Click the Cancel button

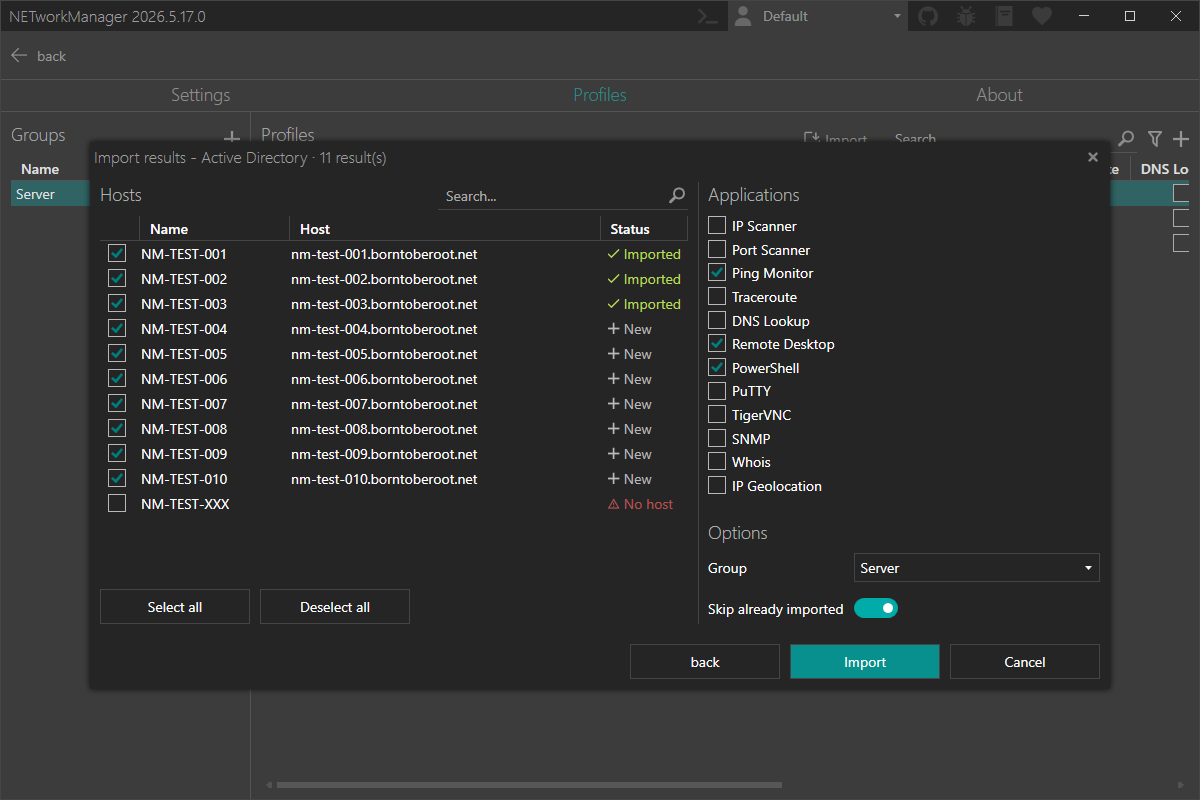1025,662
